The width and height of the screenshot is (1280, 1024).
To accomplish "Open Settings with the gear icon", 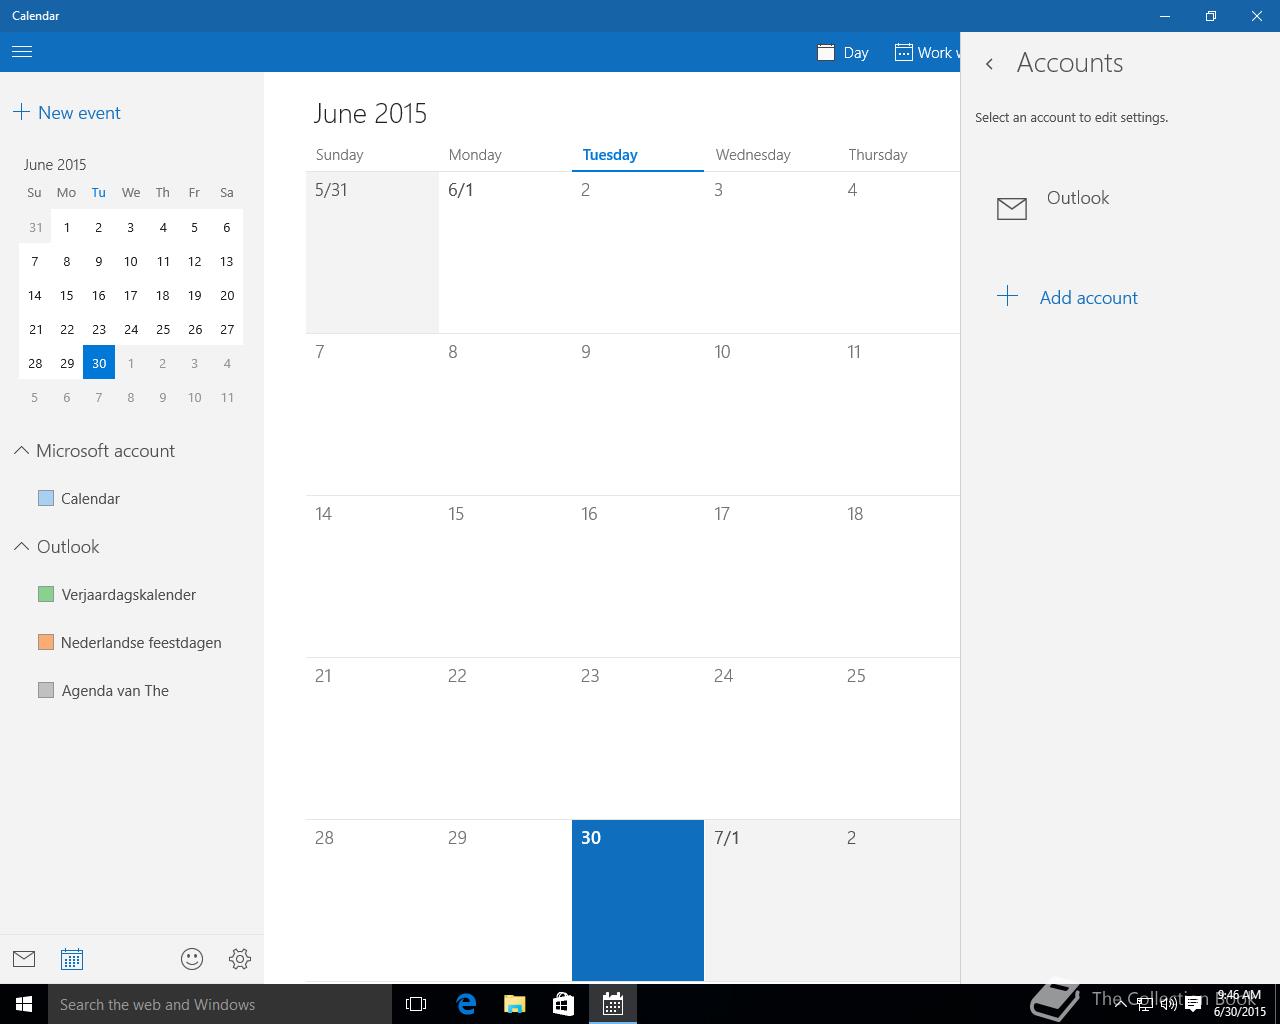I will pos(240,959).
